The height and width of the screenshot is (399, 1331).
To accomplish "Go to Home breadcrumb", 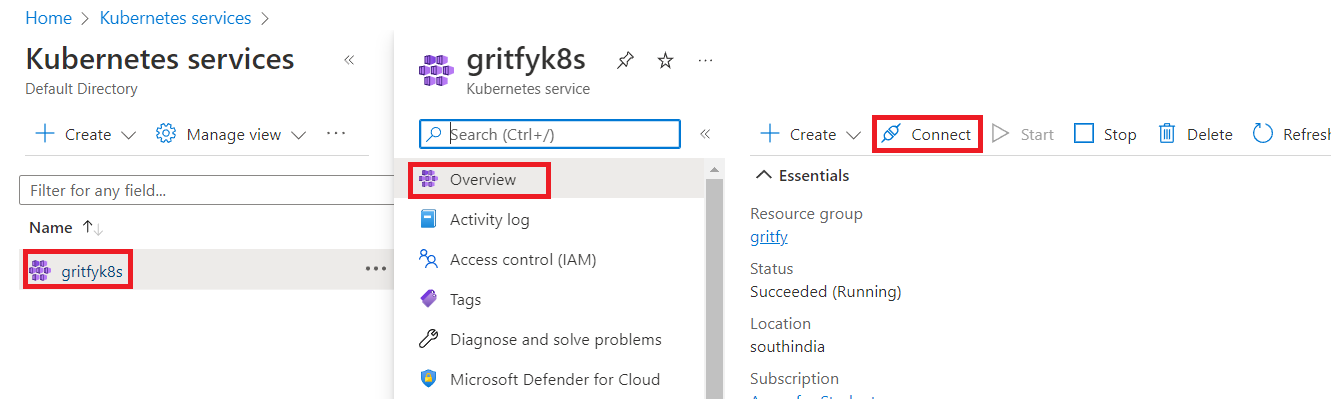I will (48, 18).
